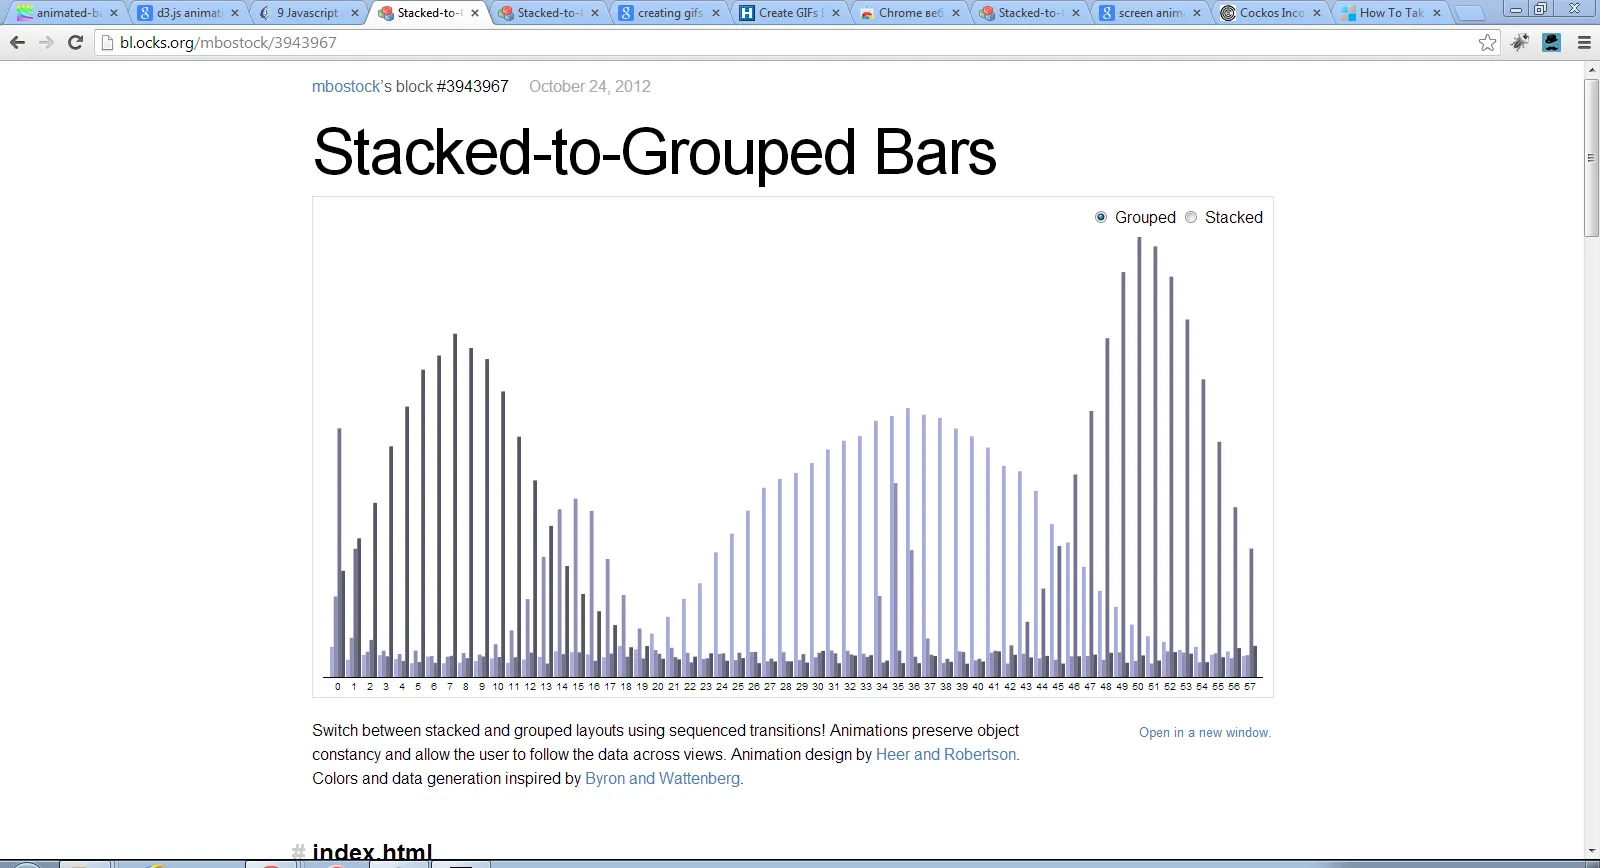The height and width of the screenshot is (868, 1600).
Task: Open the Heer and Robertson link
Action: pyautogui.click(x=946, y=754)
